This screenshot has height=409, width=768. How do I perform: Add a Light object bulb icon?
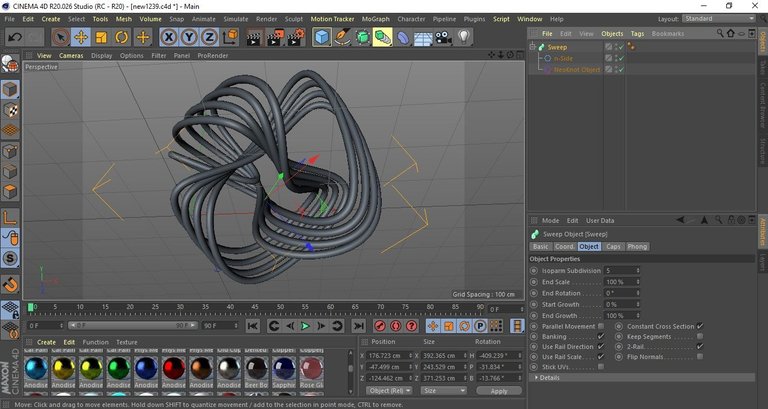pyautogui.click(x=464, y=37)
